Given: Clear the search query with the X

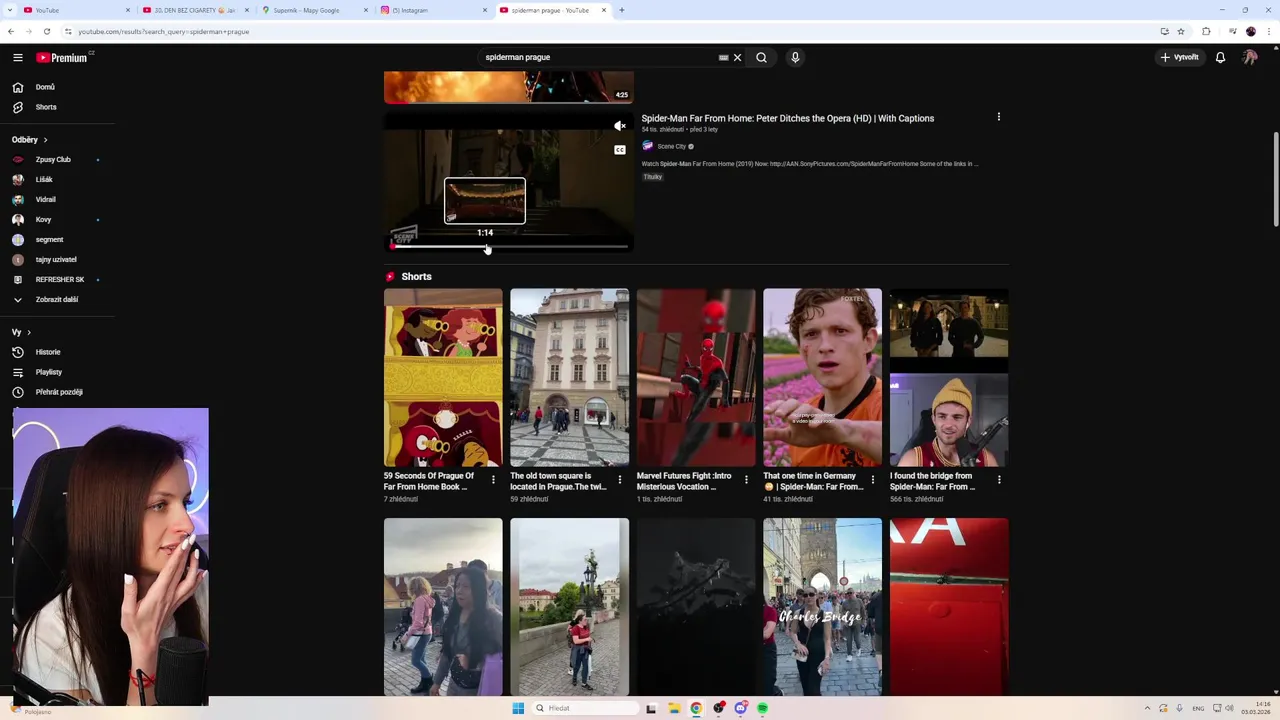Looking at the screenshot, I should pos(738,57).
